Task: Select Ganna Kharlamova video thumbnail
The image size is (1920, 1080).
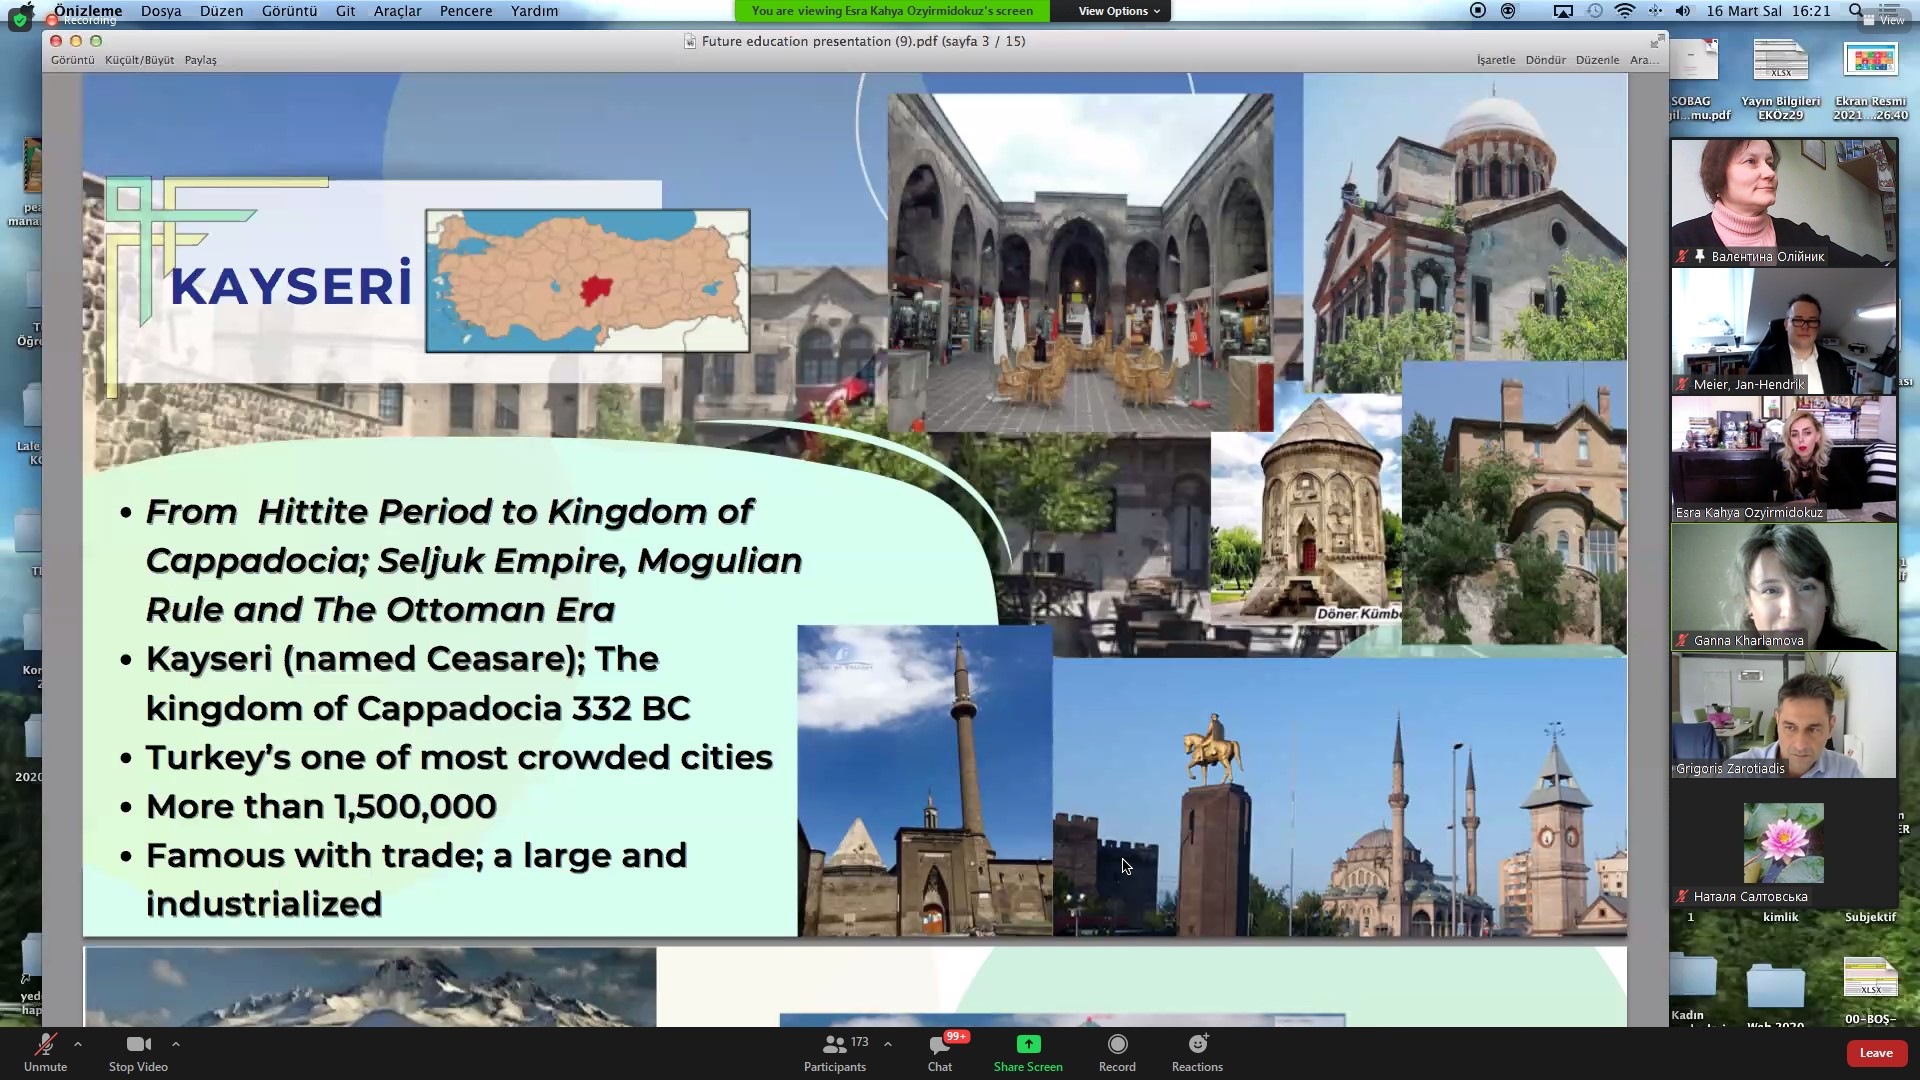Action: pyautogui.click(x=1783, y=587)
